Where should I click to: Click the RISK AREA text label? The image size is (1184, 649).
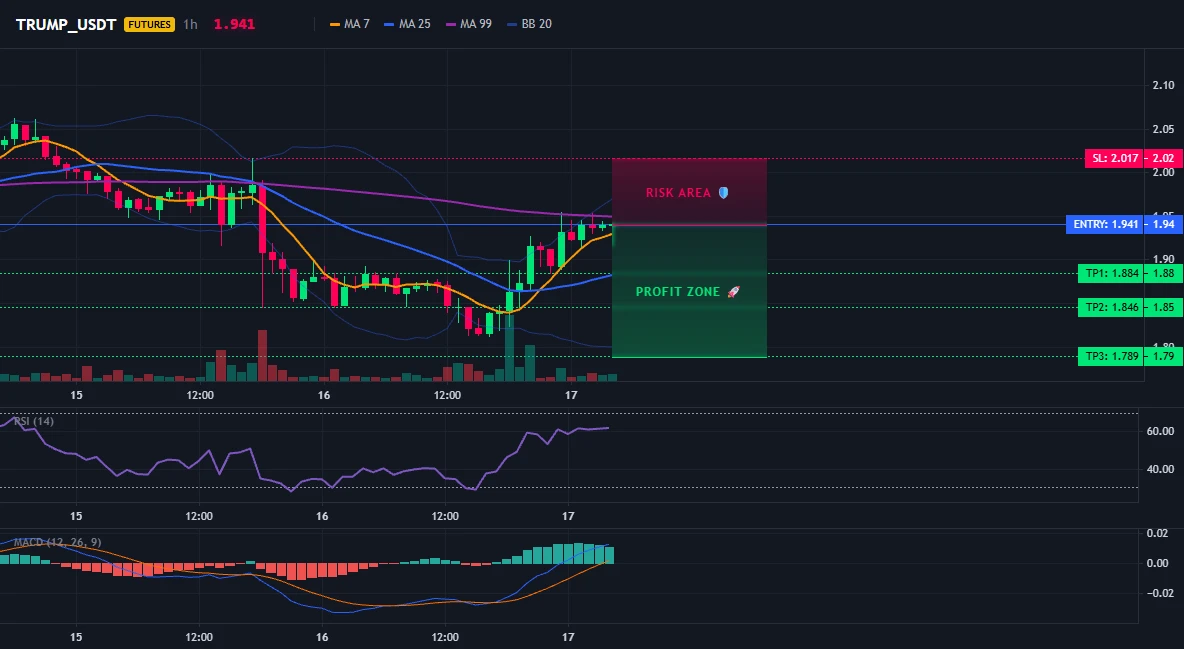[x=678, y=193]
